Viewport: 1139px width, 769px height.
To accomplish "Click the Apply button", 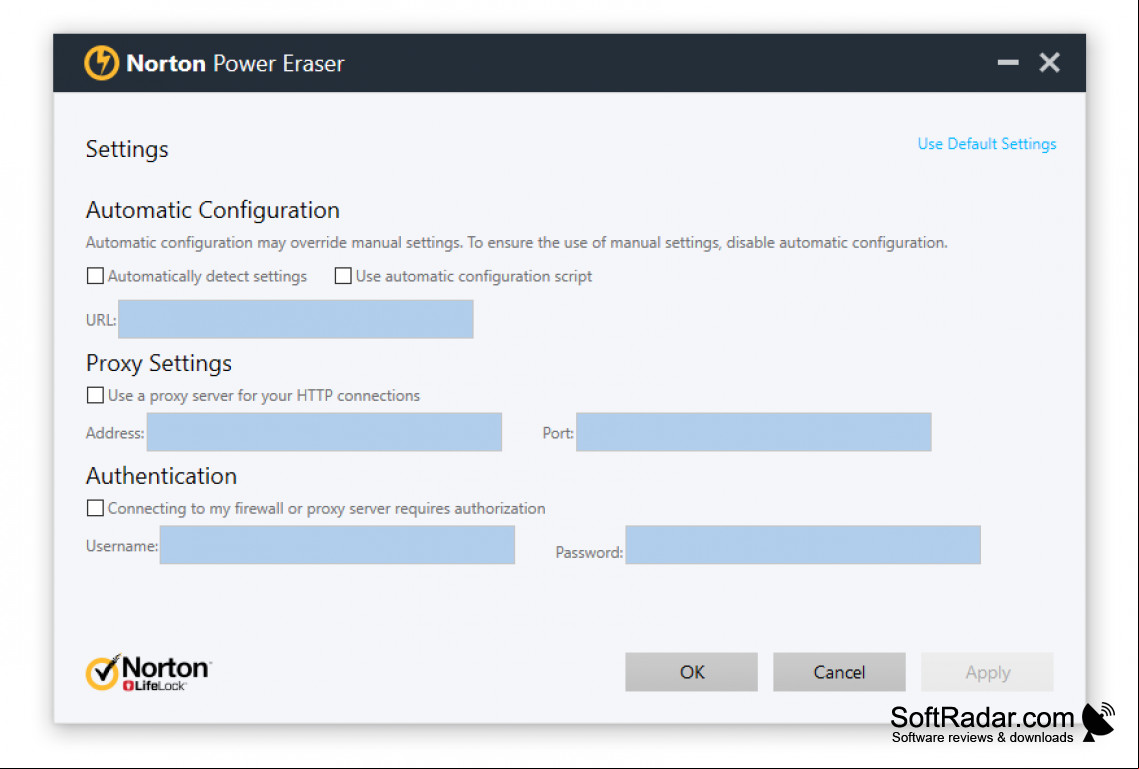I will (x=987, y=672).
